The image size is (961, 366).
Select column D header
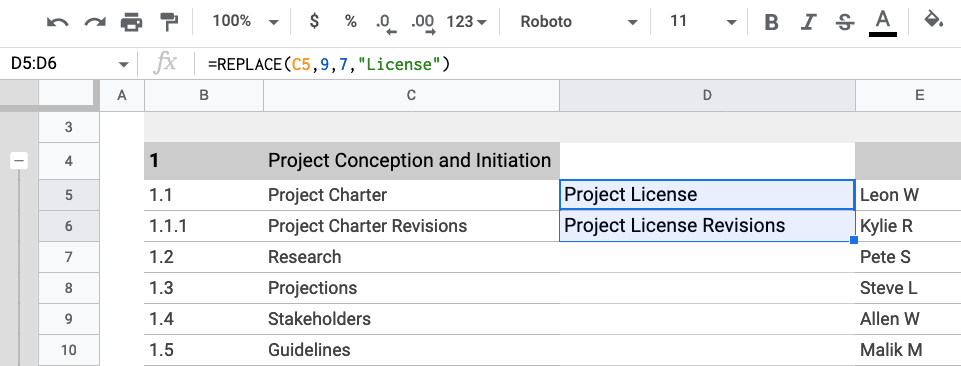tap(707, 95)
